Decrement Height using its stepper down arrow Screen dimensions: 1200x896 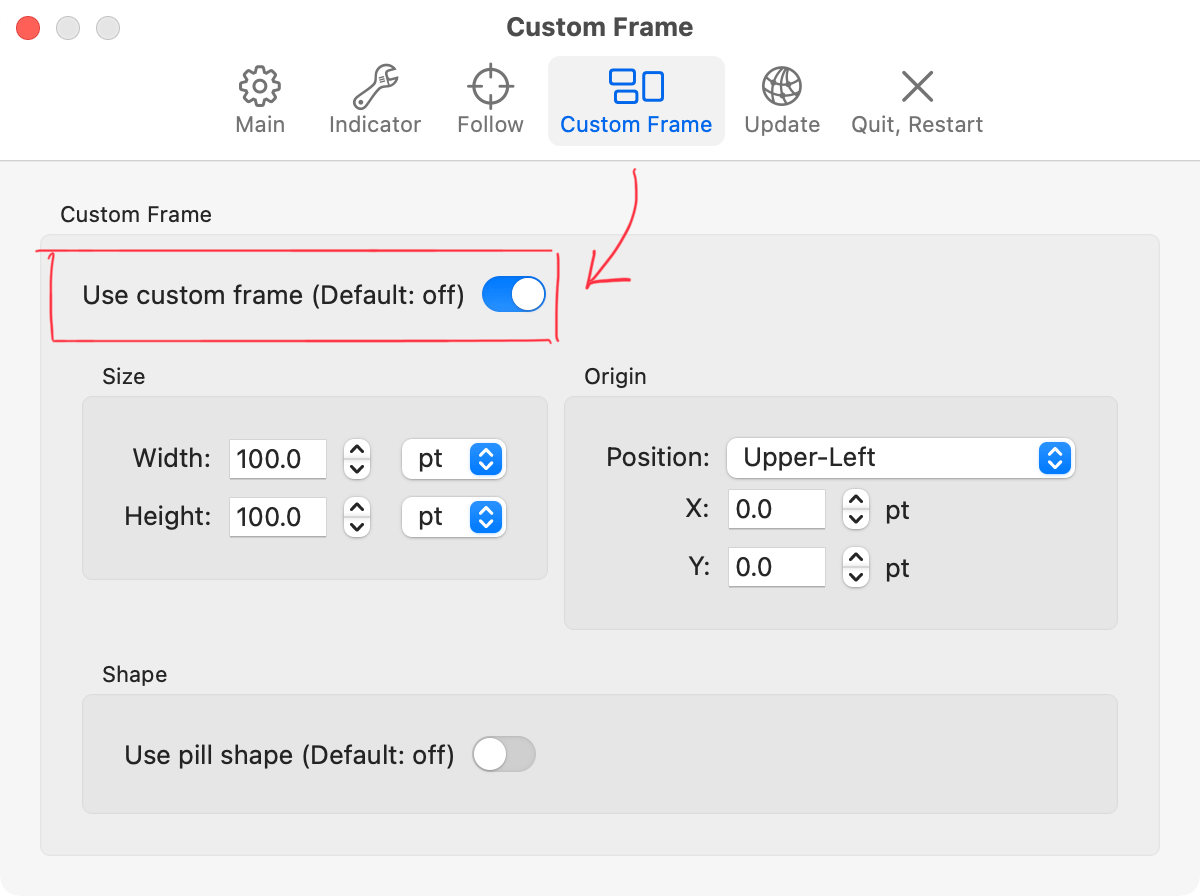tap(357, 525)
